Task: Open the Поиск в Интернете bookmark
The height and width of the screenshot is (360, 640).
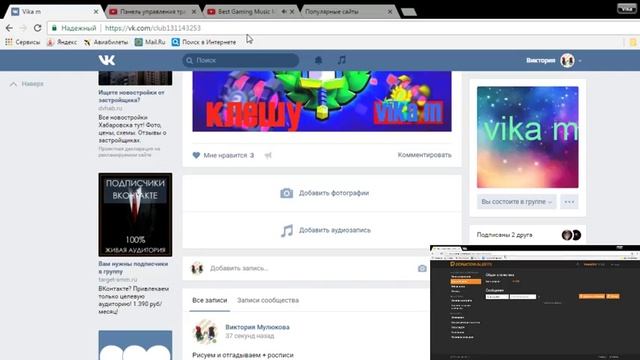Action: coord(204,42)
